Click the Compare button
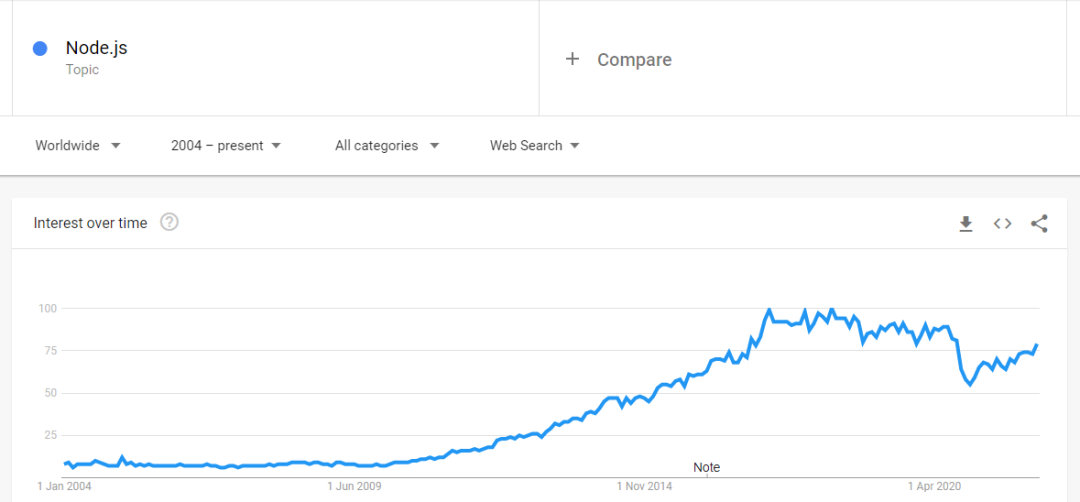 coord(634,60)
